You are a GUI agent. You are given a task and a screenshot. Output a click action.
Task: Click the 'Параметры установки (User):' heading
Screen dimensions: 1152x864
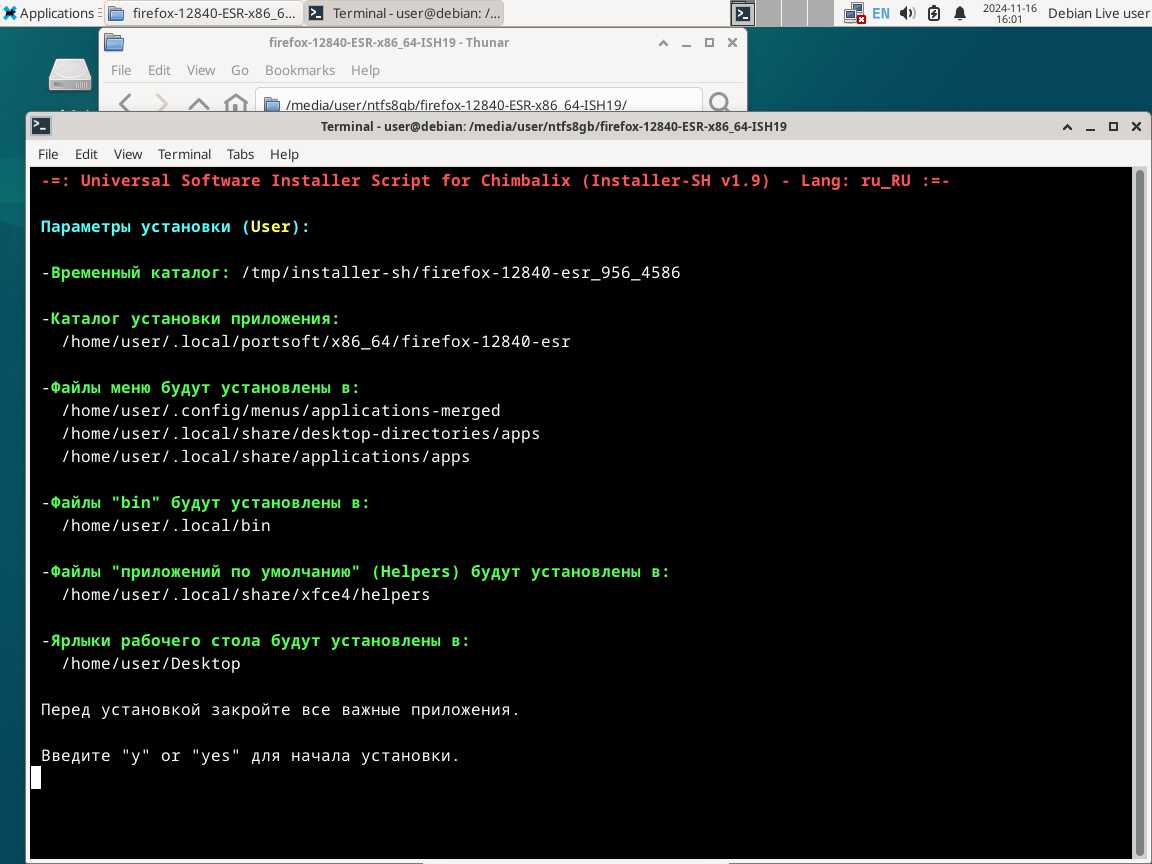(175, 227)
